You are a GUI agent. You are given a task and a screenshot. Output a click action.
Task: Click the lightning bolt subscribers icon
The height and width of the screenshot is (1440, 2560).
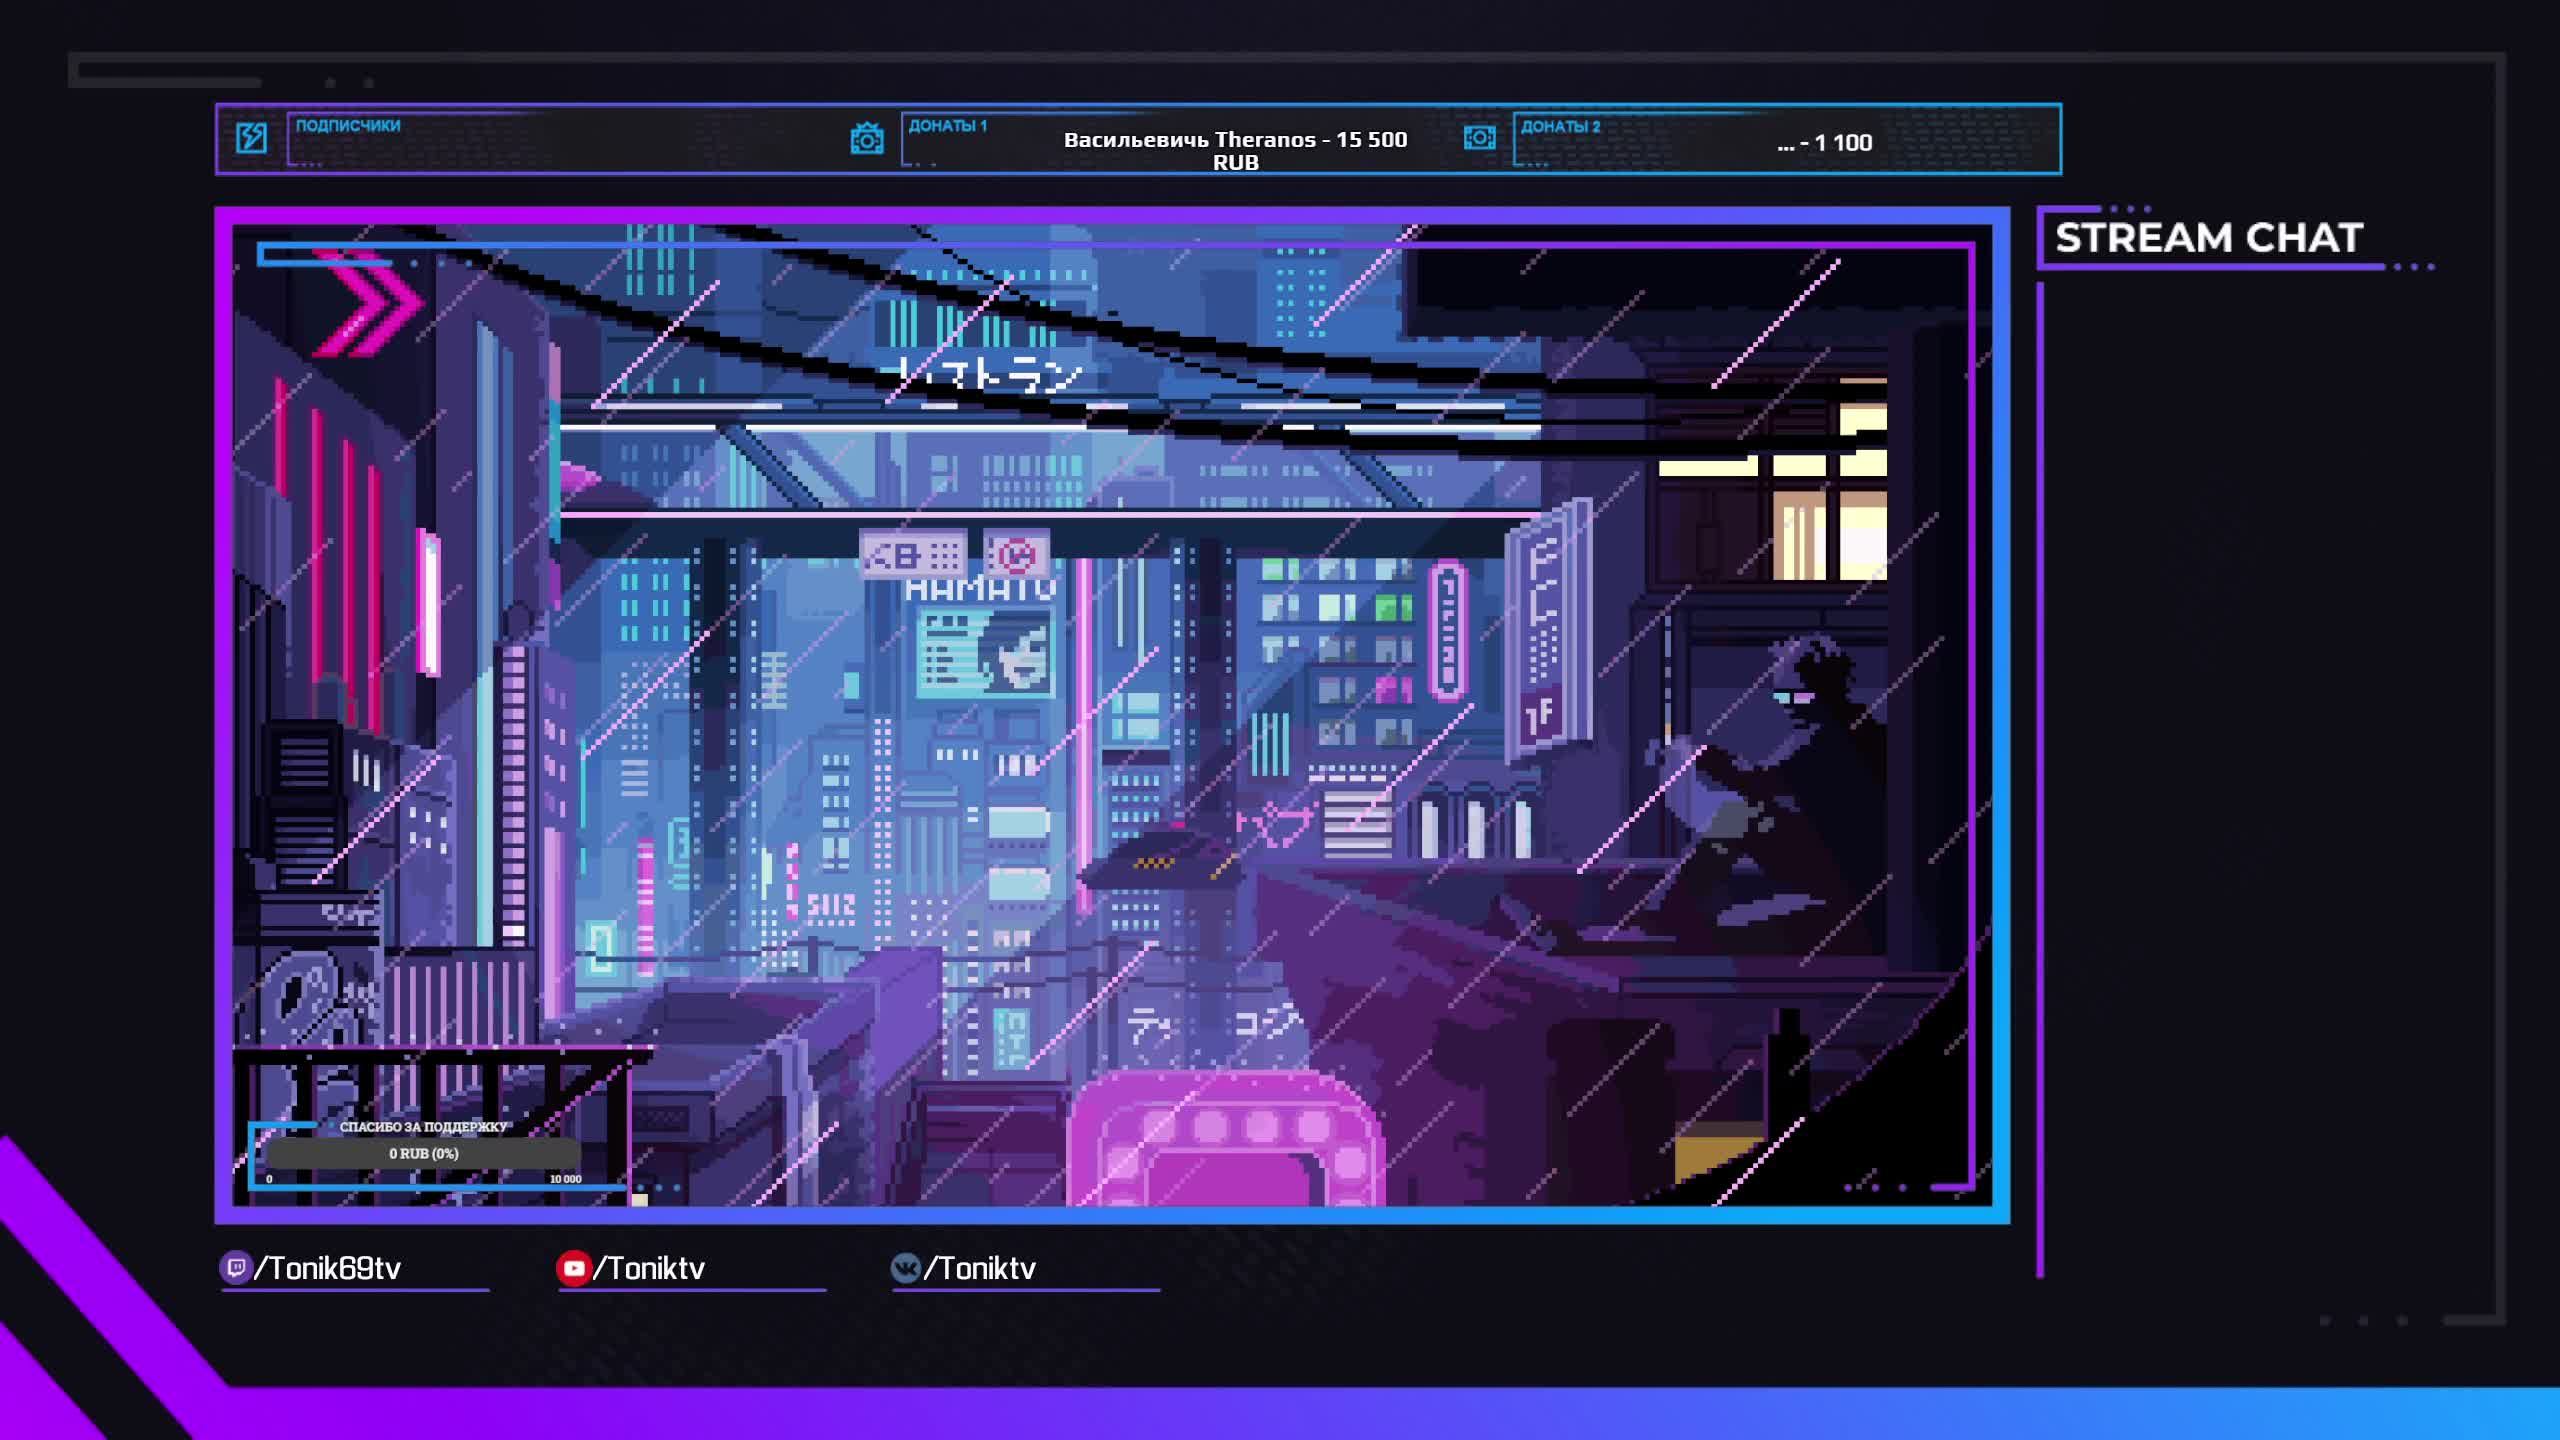pos(251,138)
